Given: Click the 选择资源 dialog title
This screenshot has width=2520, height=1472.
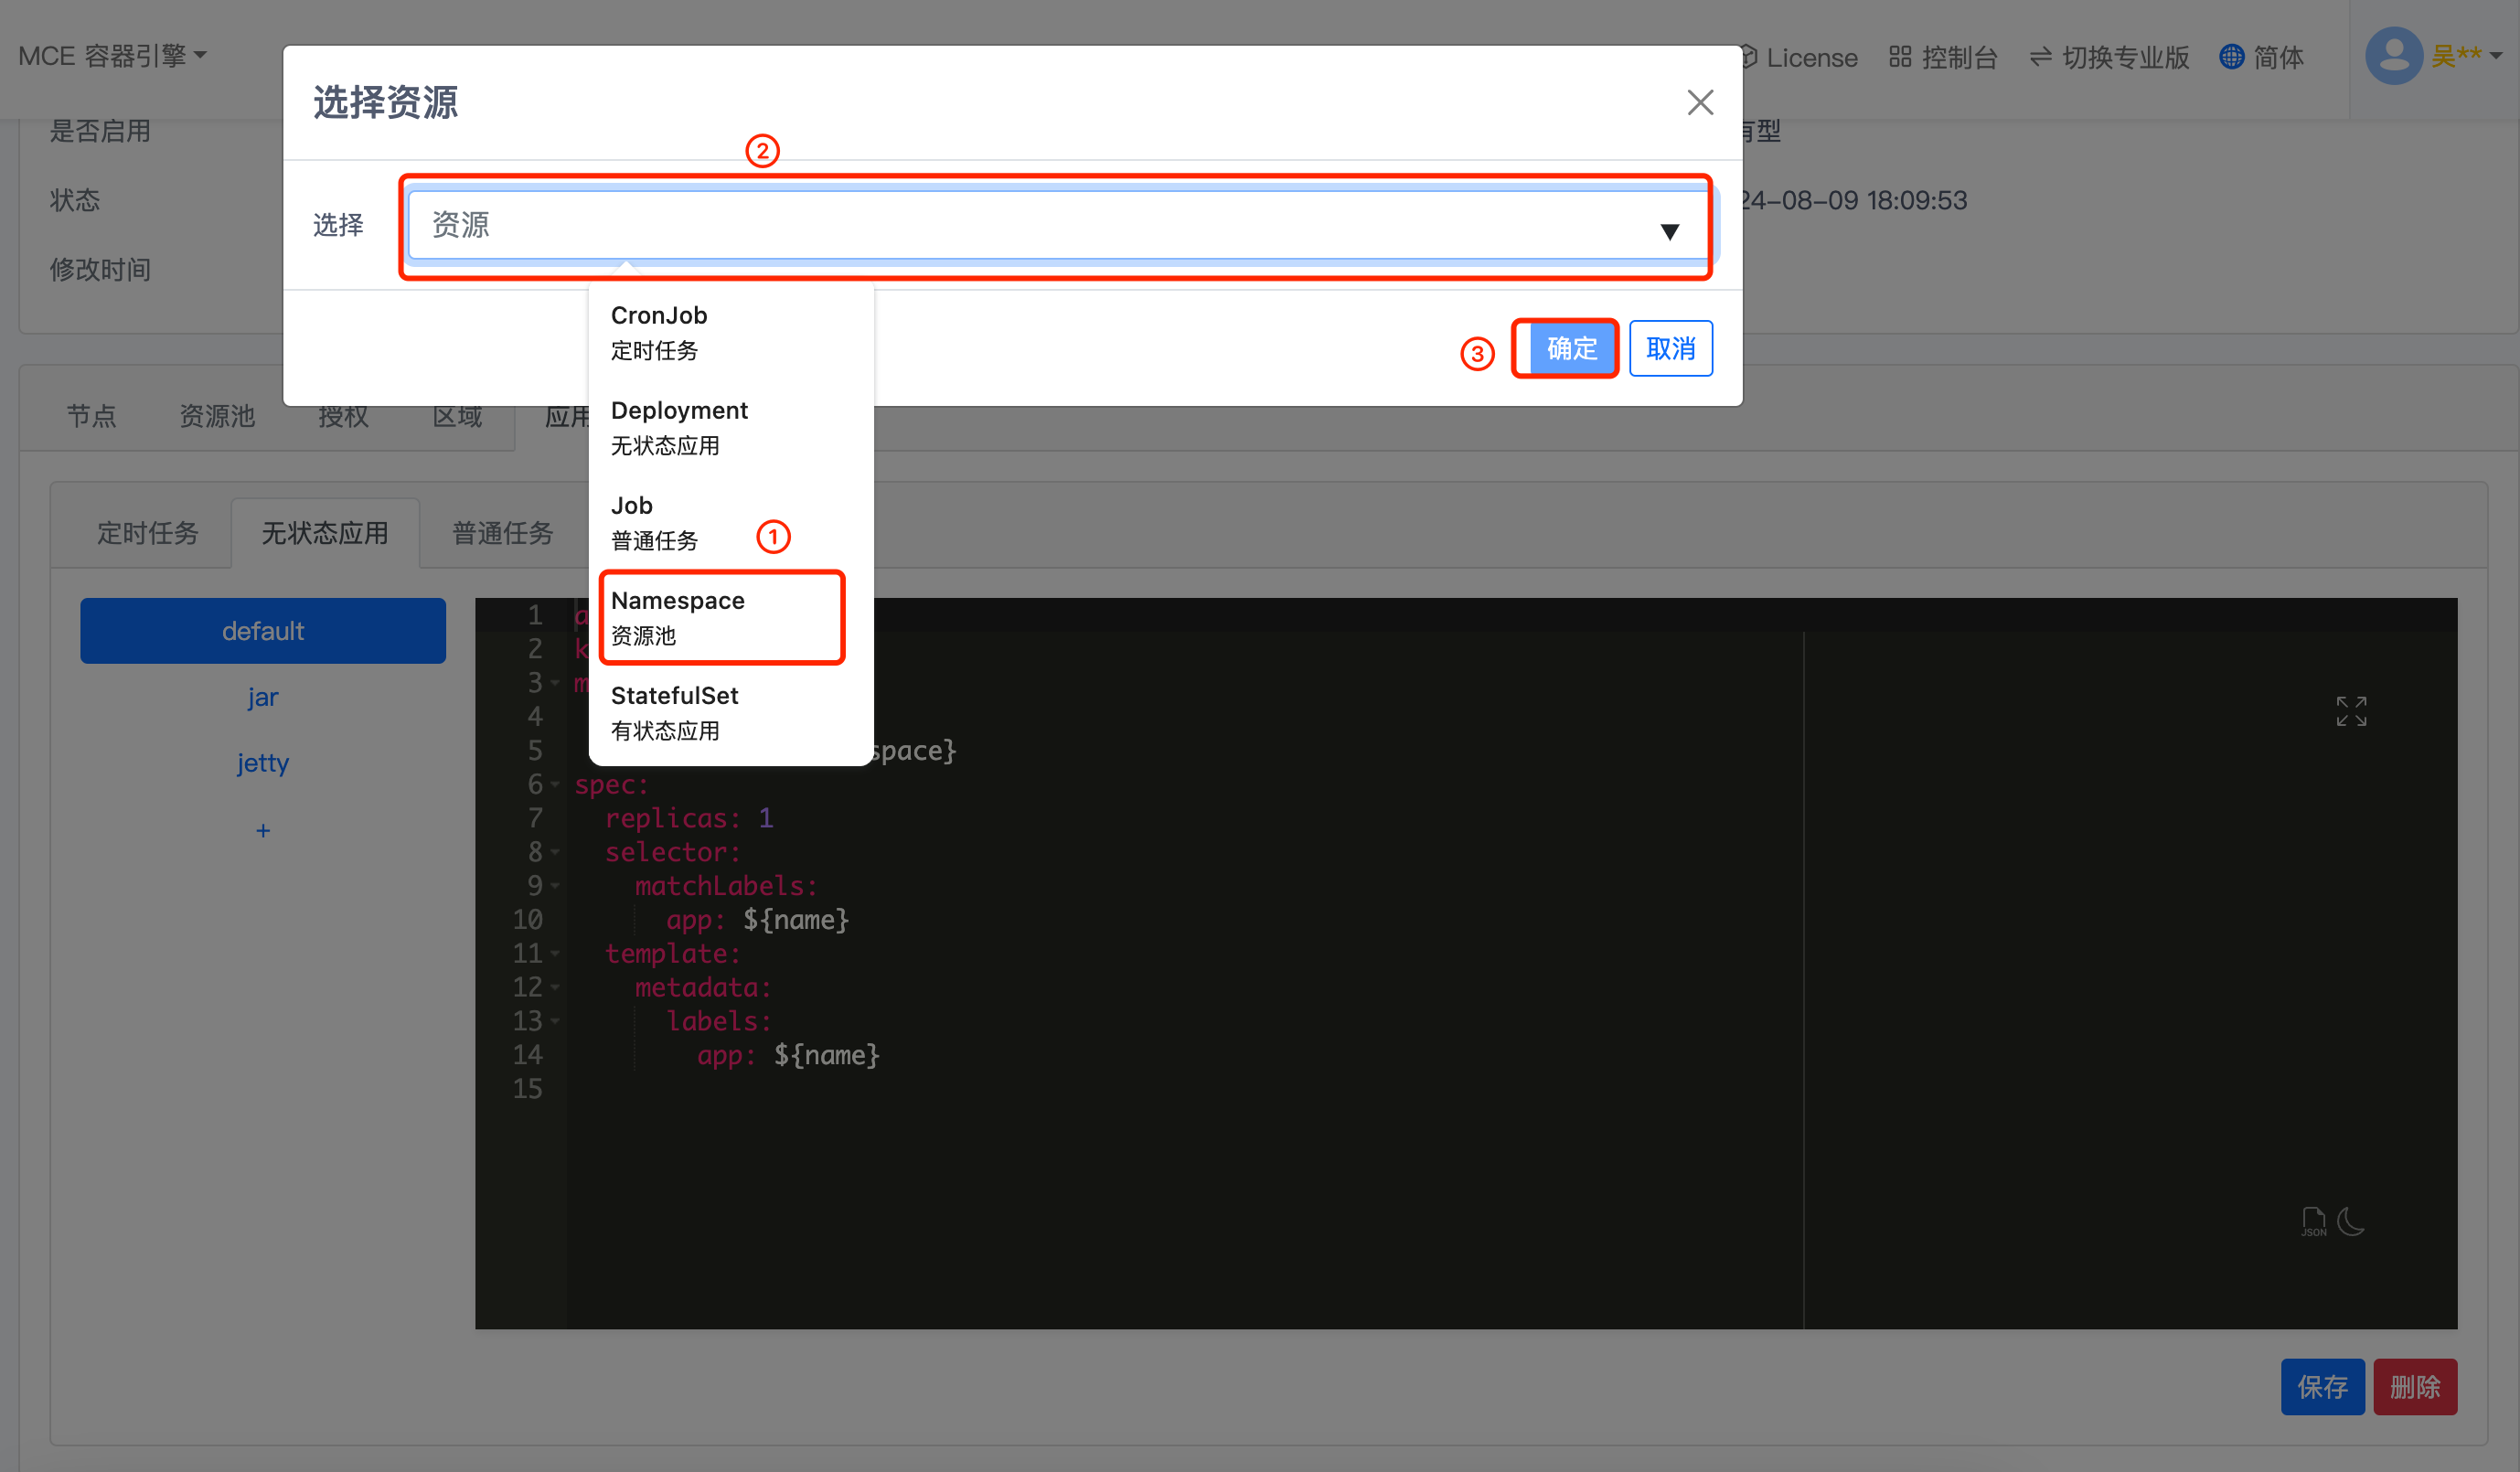Looking at the screenshot, I should point(386,102).
